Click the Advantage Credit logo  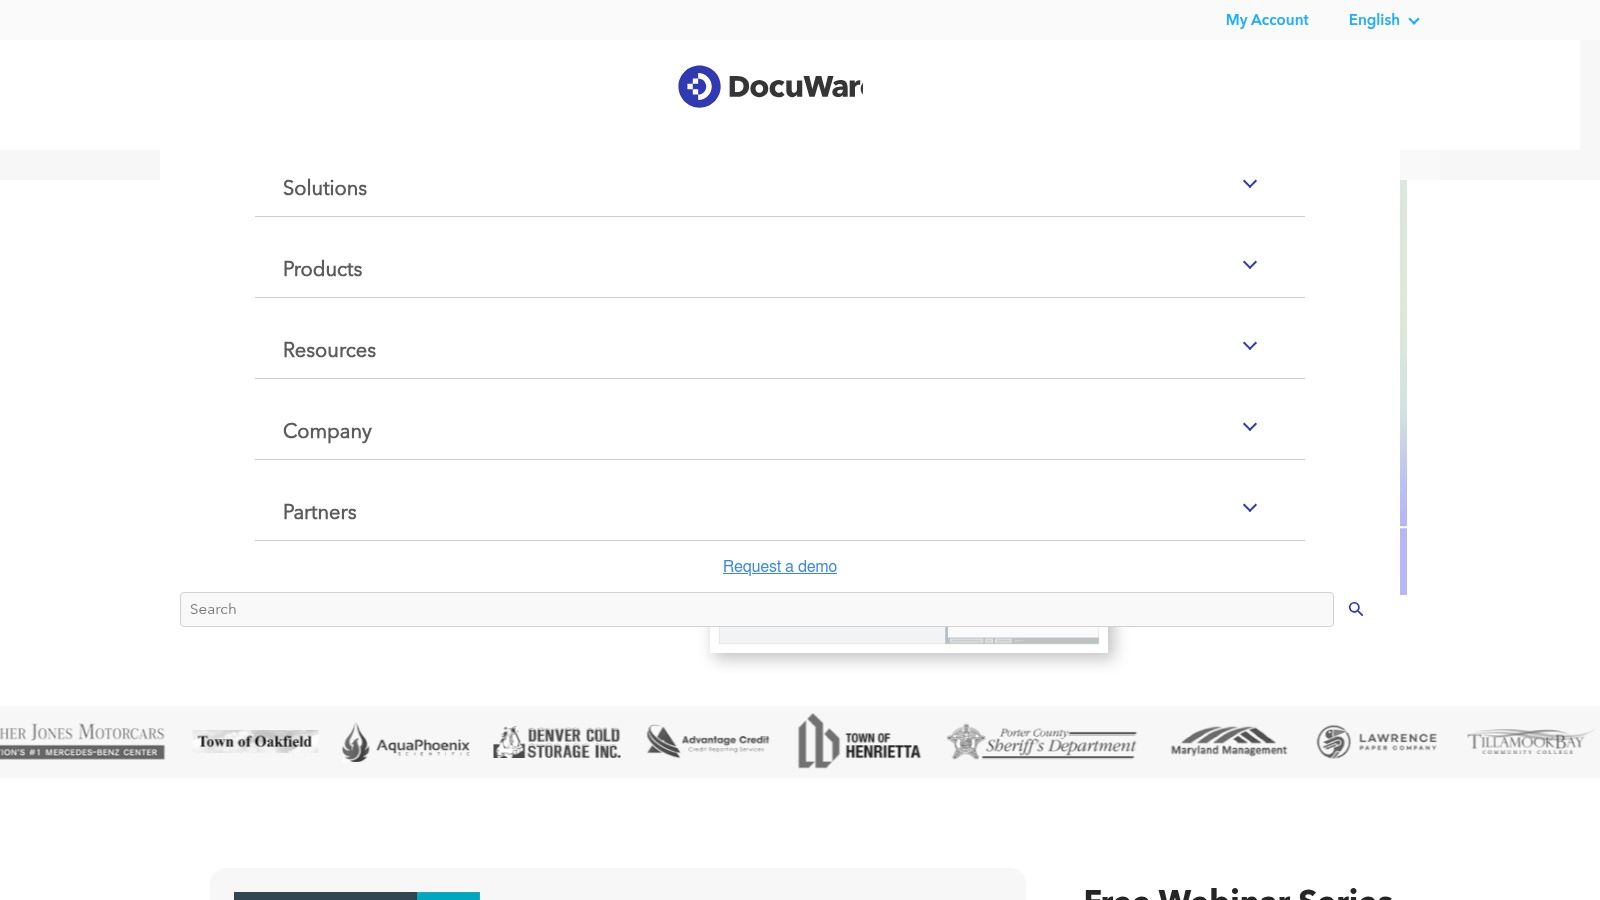707,741
